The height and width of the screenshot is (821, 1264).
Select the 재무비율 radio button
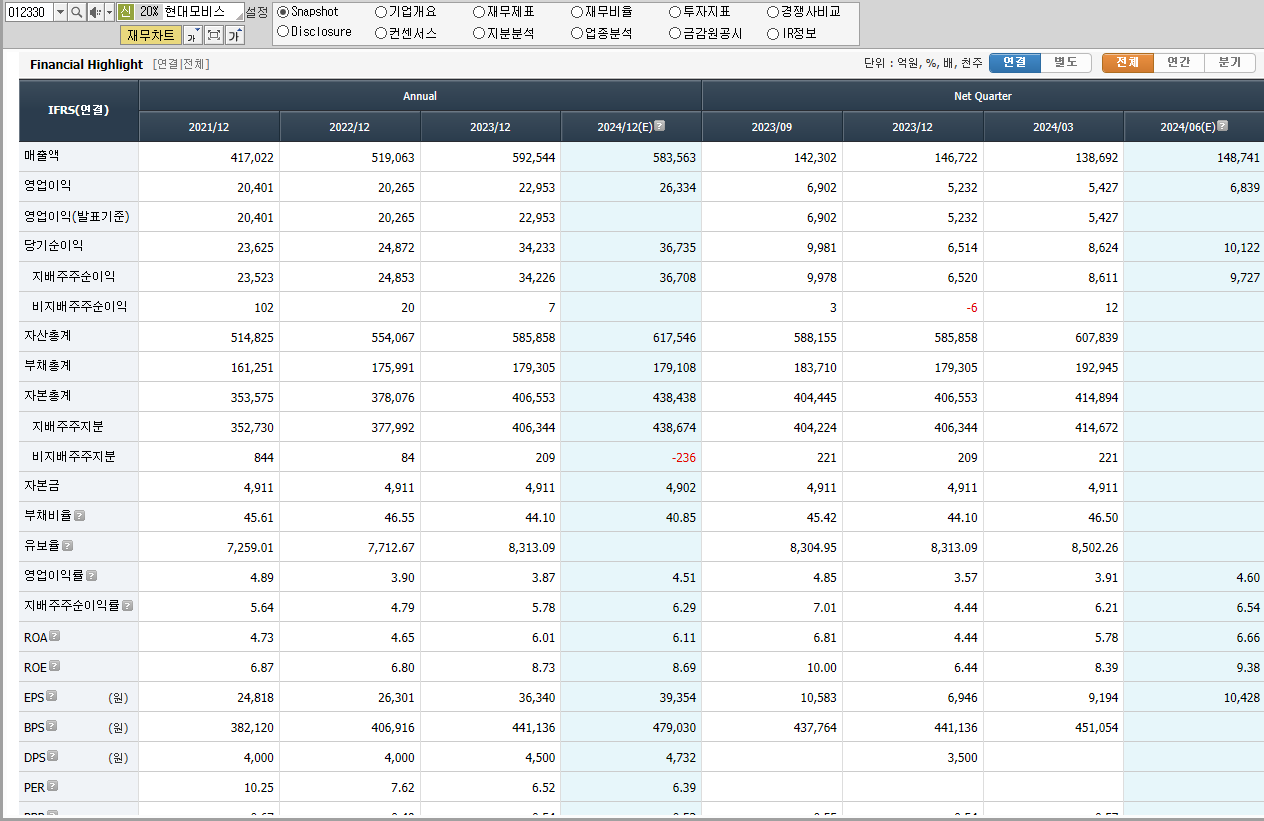577,12
